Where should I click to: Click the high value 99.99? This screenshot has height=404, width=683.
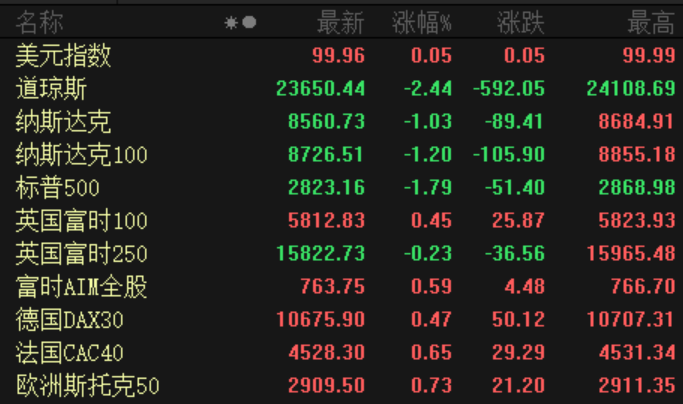649,56
